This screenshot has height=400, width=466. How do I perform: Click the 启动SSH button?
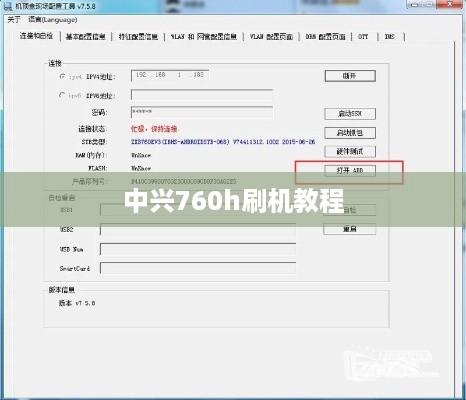coord(350,114)
